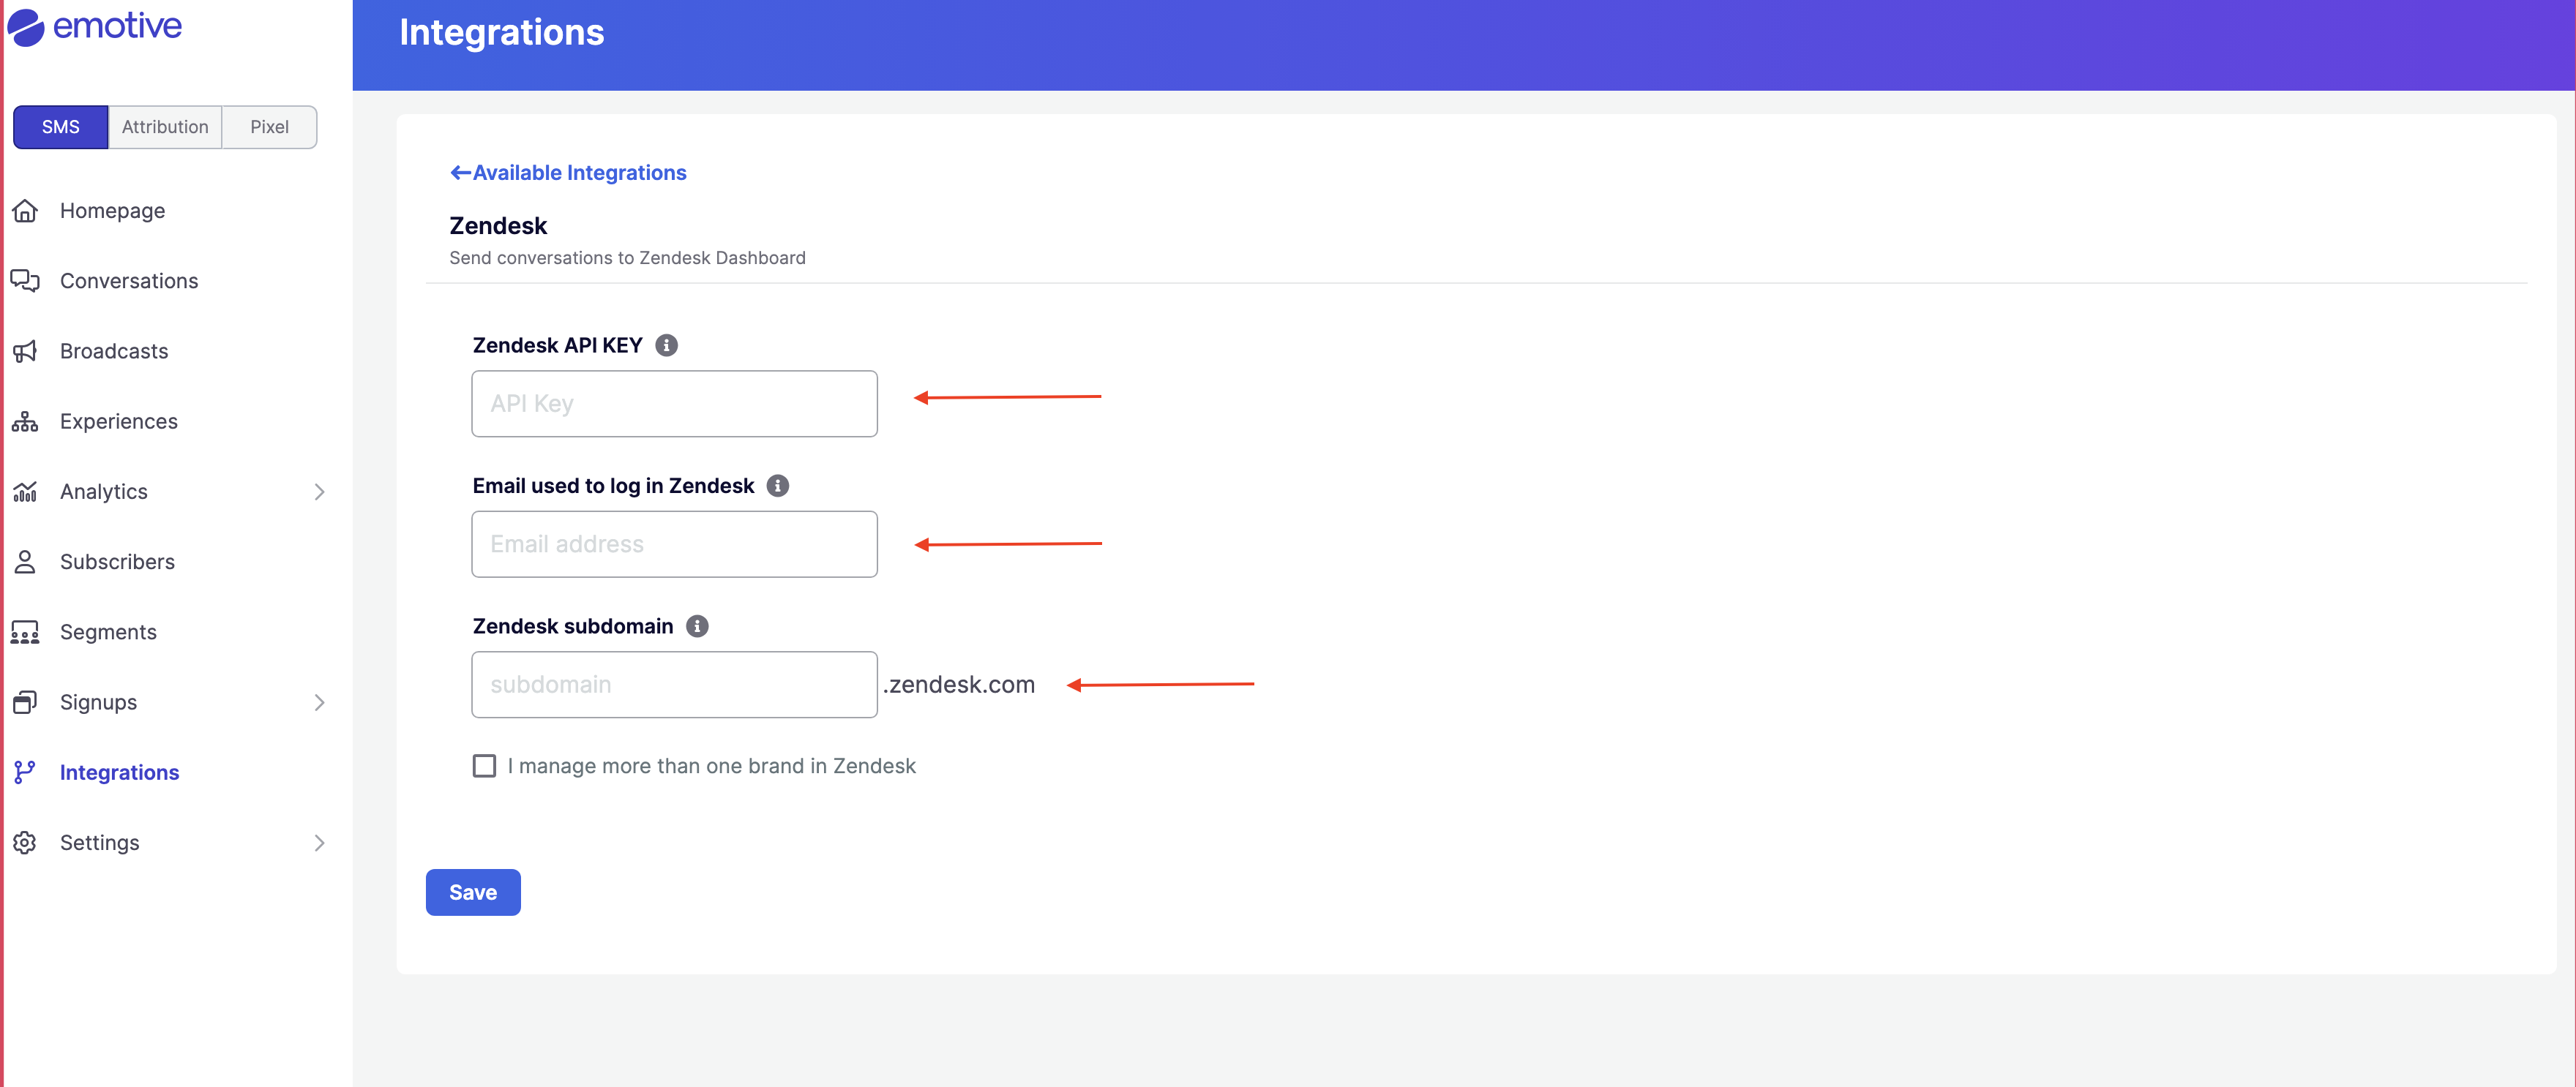Click the Subscribers person icon
2576x1087 pixels.
click(25, 561)
